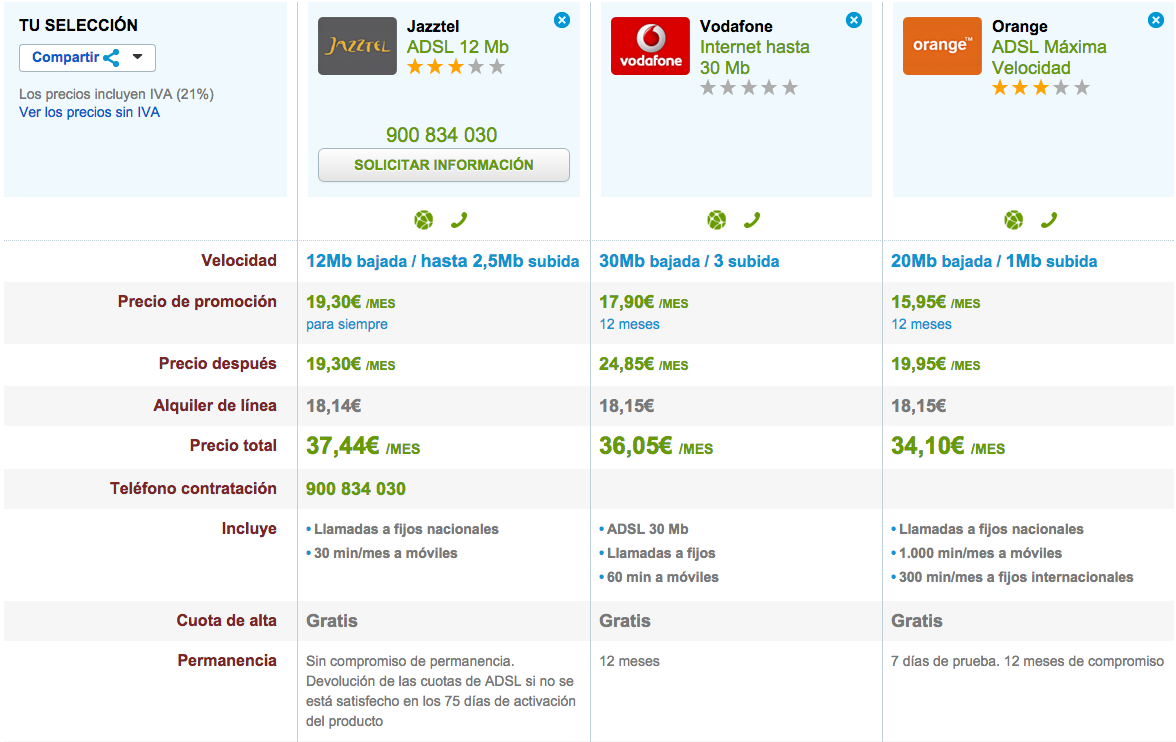Click '300 min/mes a fijos internacionales'

[x=1016, y=577]
